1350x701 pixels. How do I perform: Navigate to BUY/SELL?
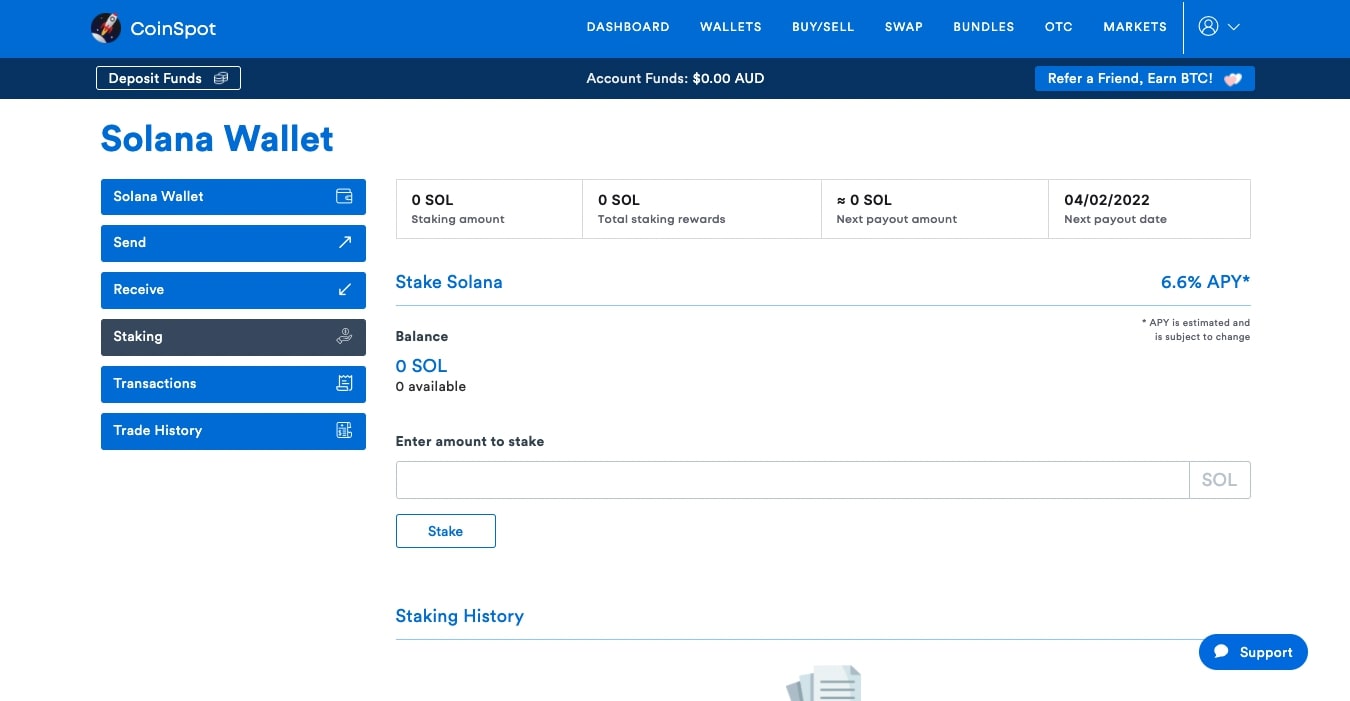[x=823, y=27]
